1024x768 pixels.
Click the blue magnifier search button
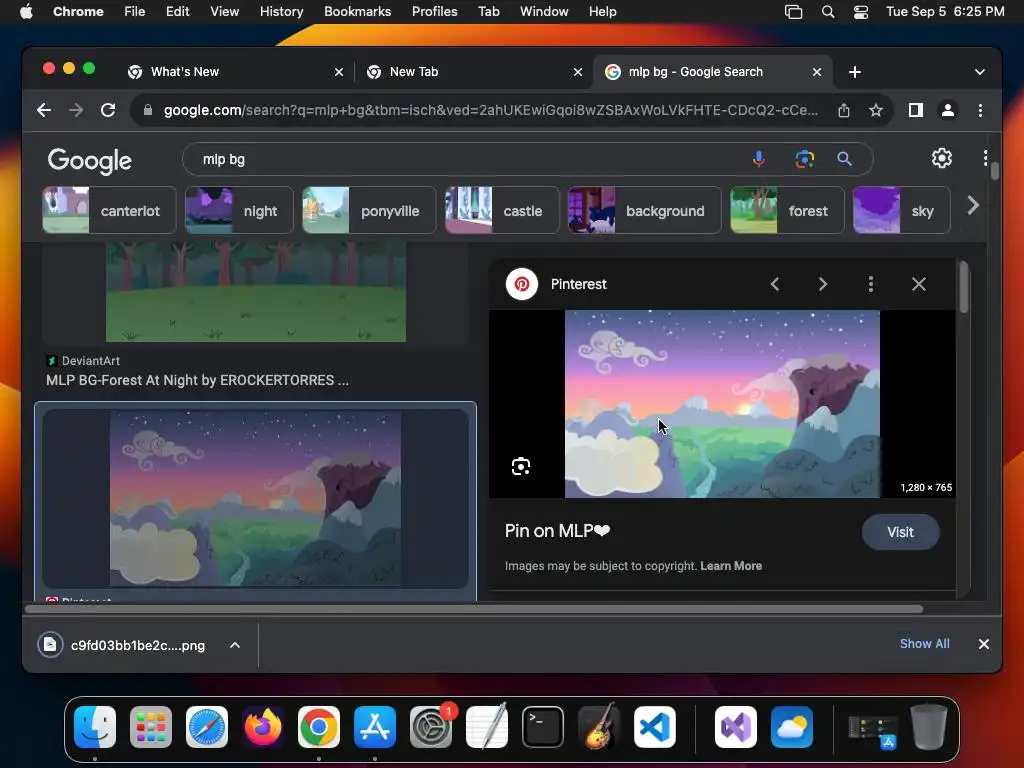844,159
